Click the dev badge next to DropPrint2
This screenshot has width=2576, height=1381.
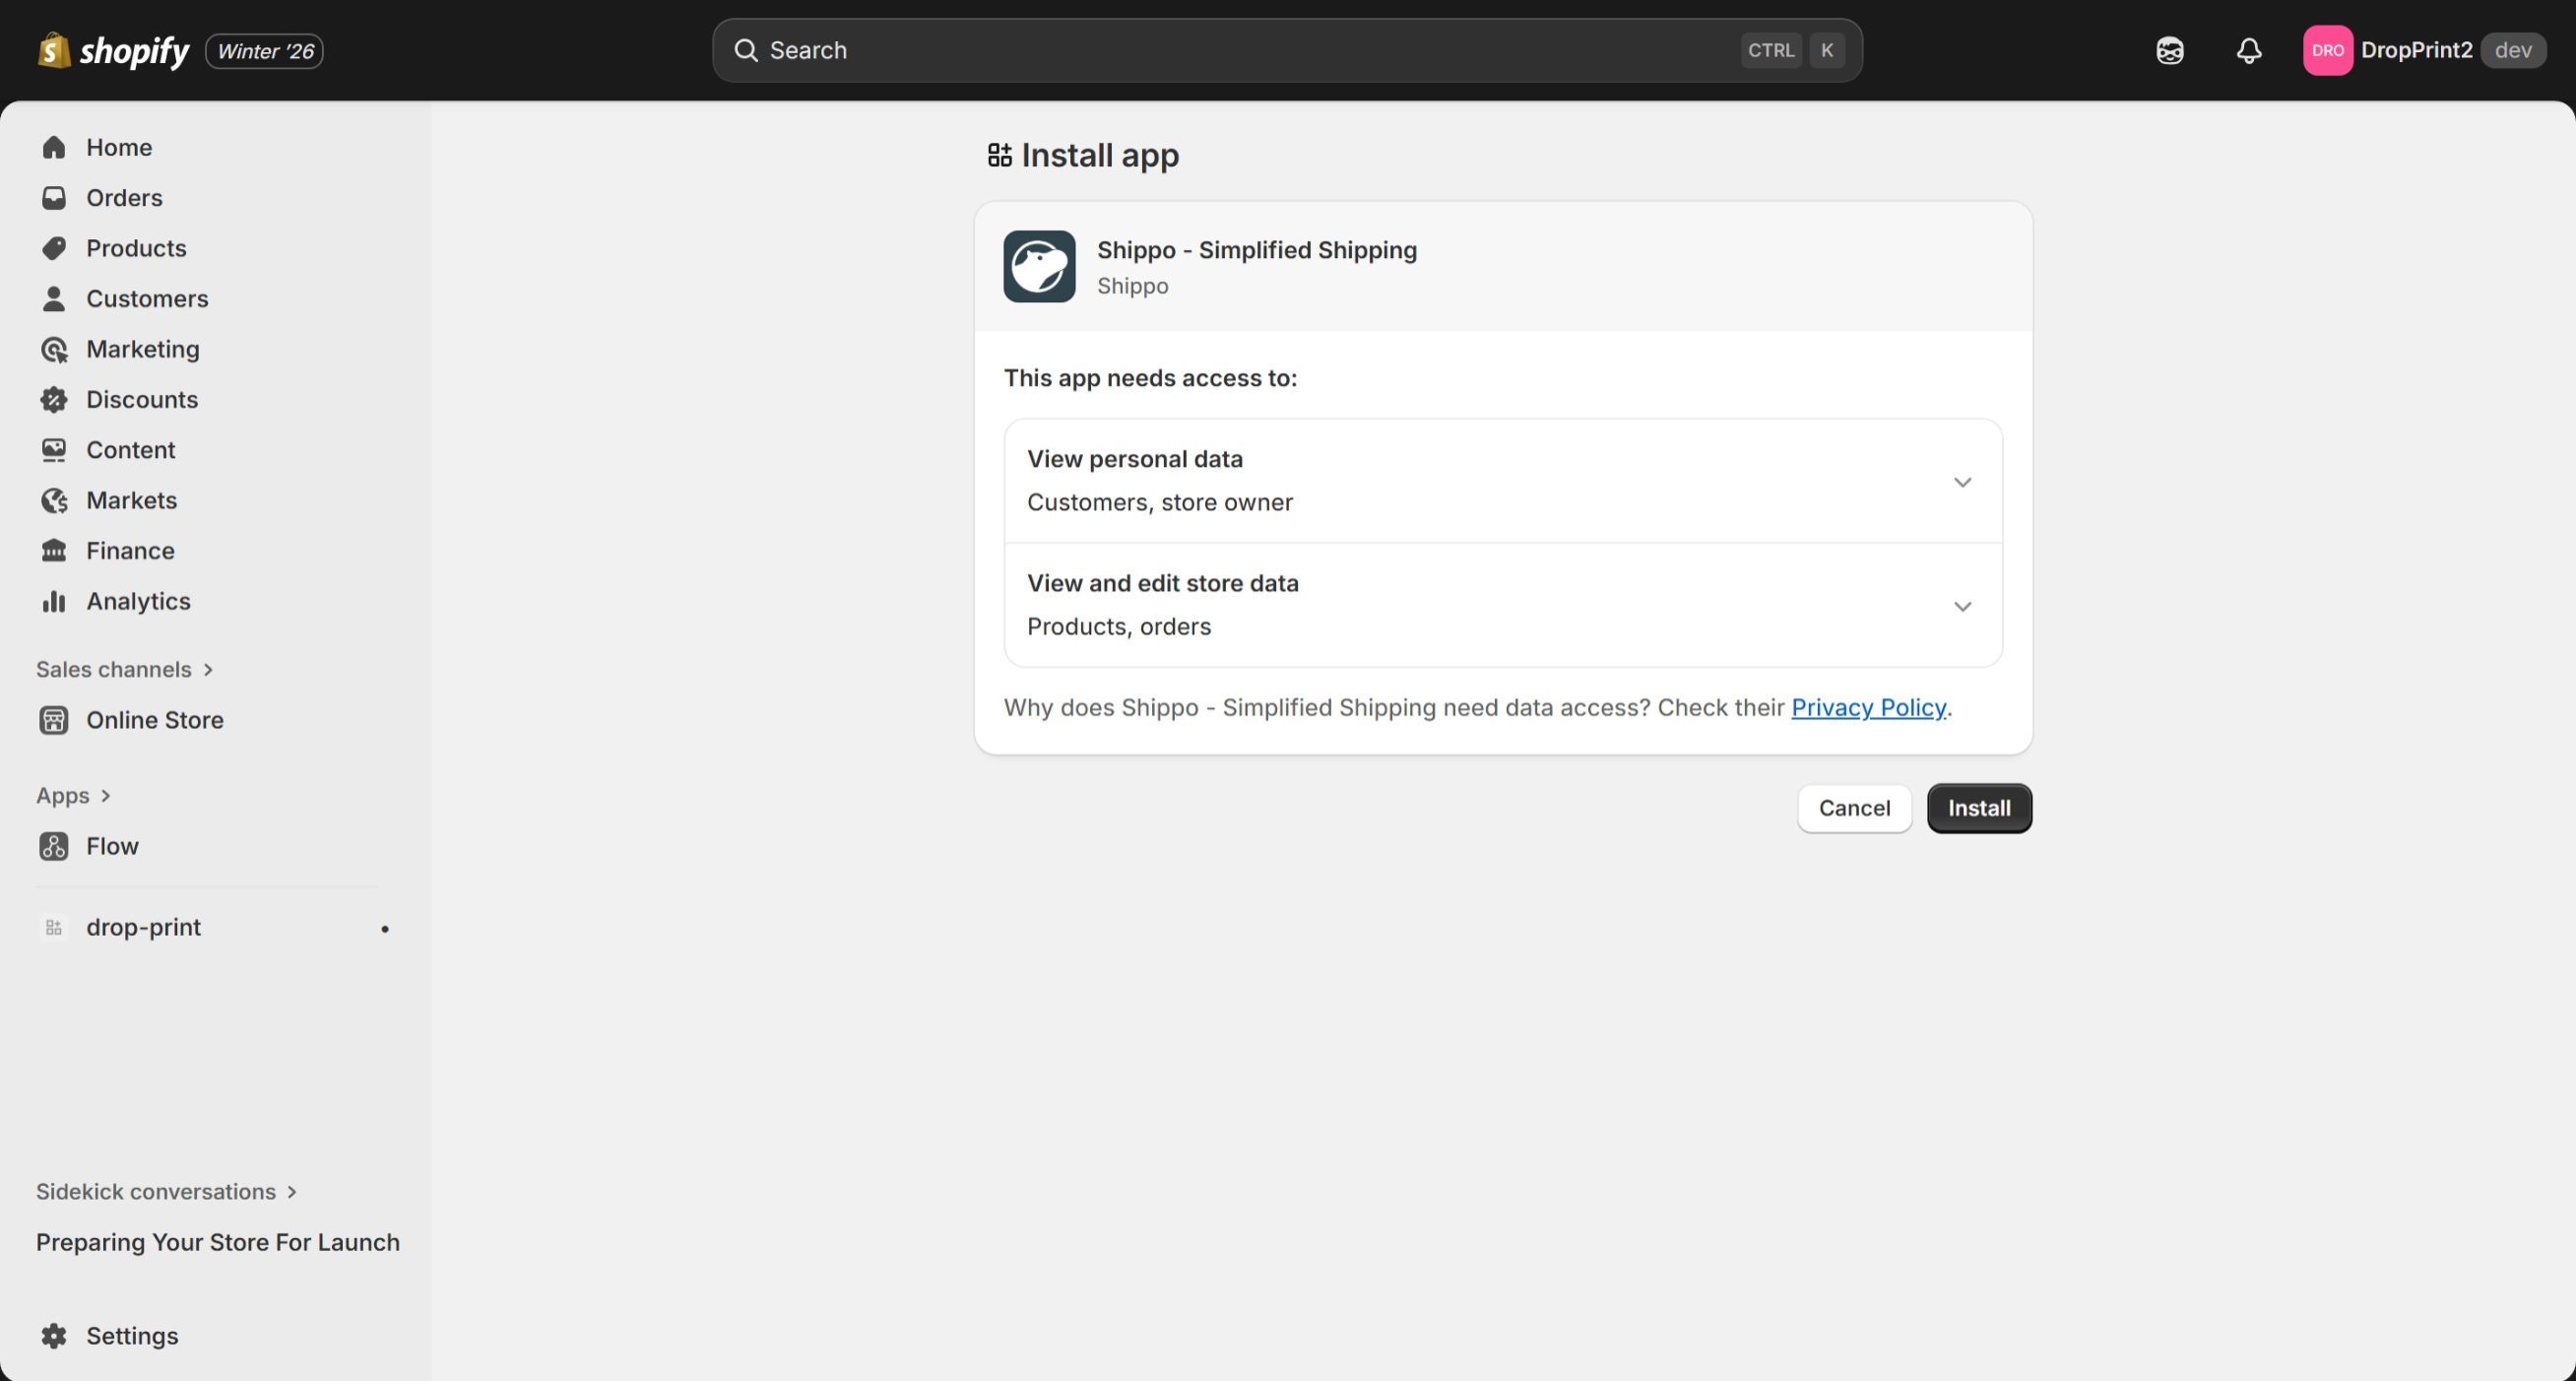(x=2513, y=50)
